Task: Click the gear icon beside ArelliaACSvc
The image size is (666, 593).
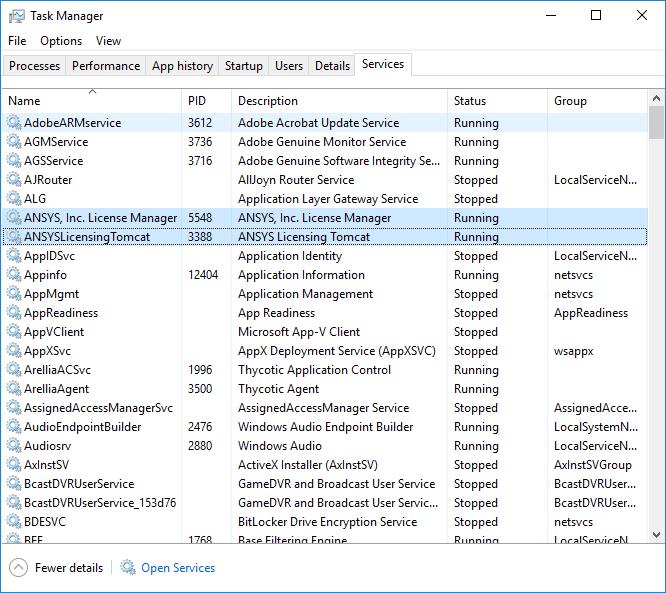Action: point(14,370)
